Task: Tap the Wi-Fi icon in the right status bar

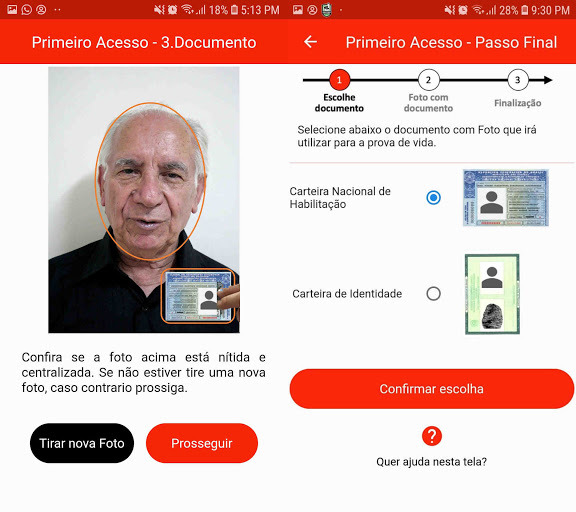Action: point(478,10)
